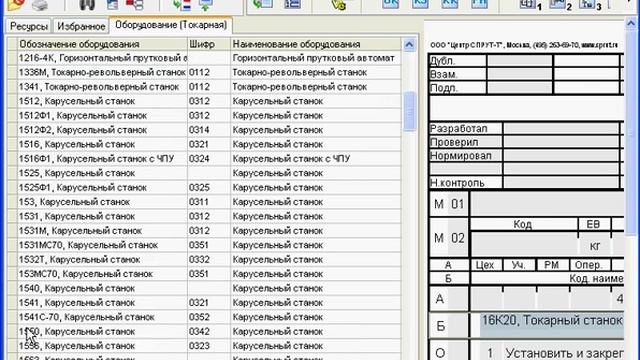The width and height of the screenshot is (640, 360).
Task: Open the Избранное tab
Action: pos(81,26)
